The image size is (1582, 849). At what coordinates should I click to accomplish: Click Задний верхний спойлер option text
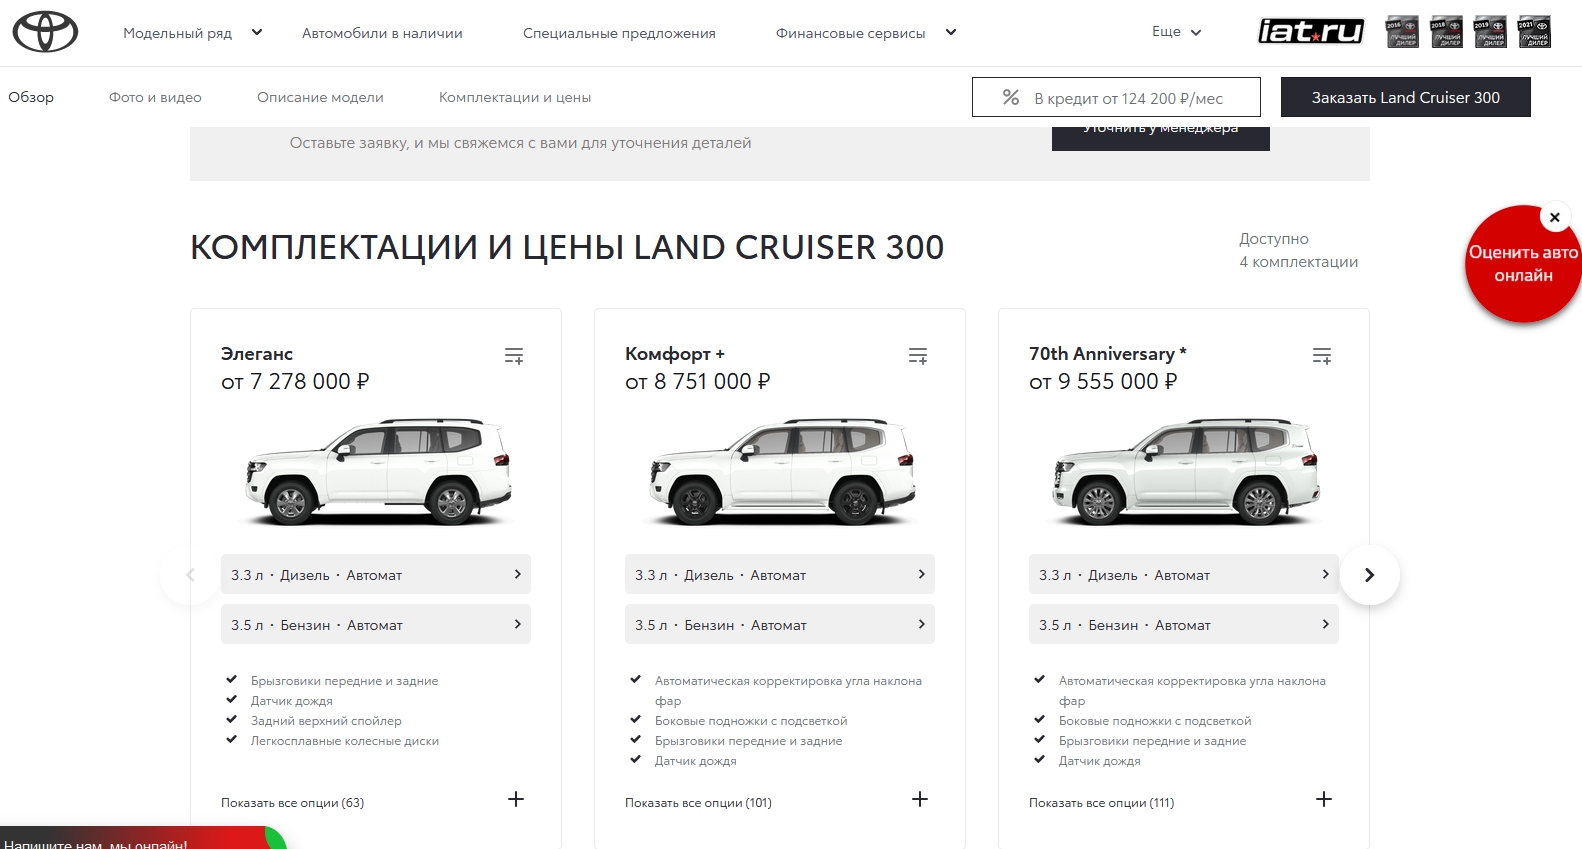[326, 721]
